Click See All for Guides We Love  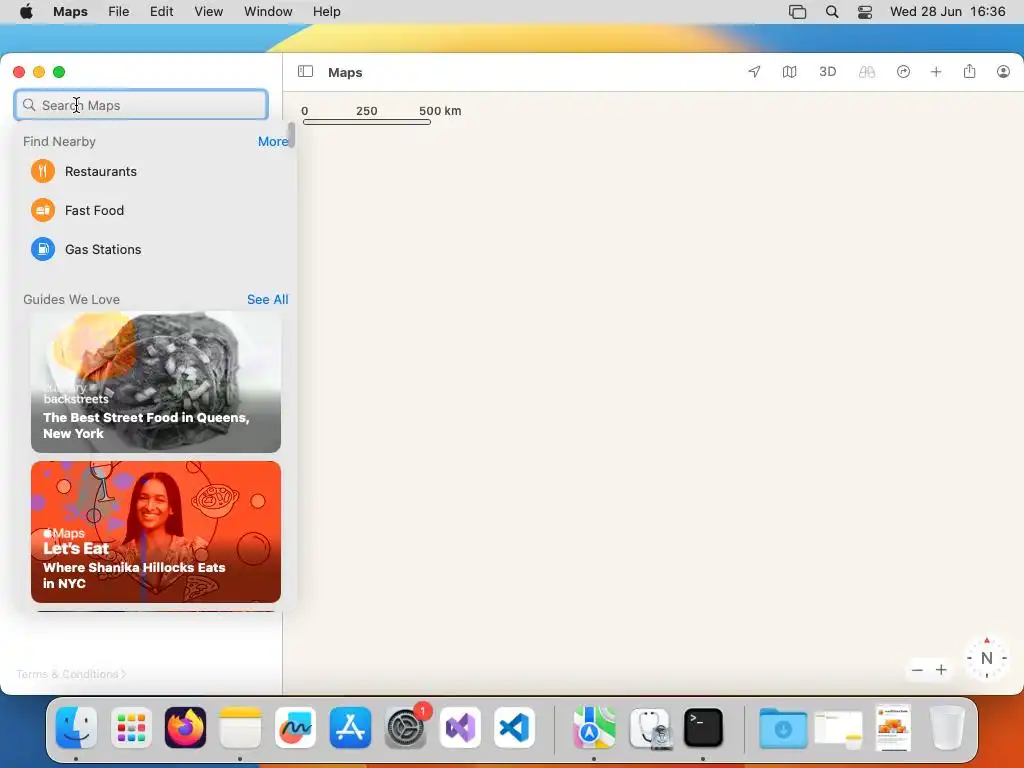pyautogui.click(x=267, y=300)
